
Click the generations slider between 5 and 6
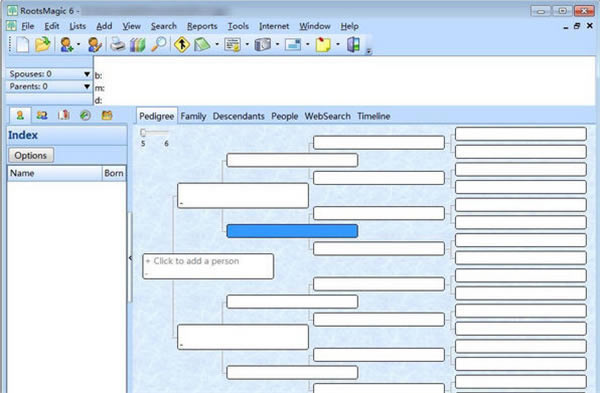point(154,133)
